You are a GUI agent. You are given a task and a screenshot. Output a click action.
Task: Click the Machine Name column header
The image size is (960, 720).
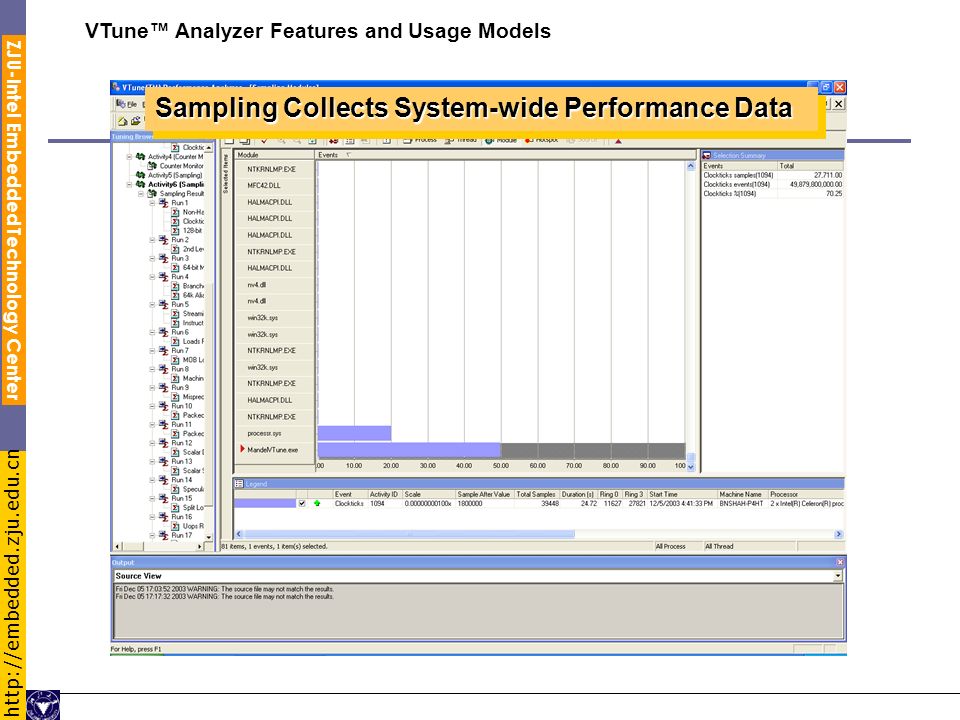(x=743, y=494)
